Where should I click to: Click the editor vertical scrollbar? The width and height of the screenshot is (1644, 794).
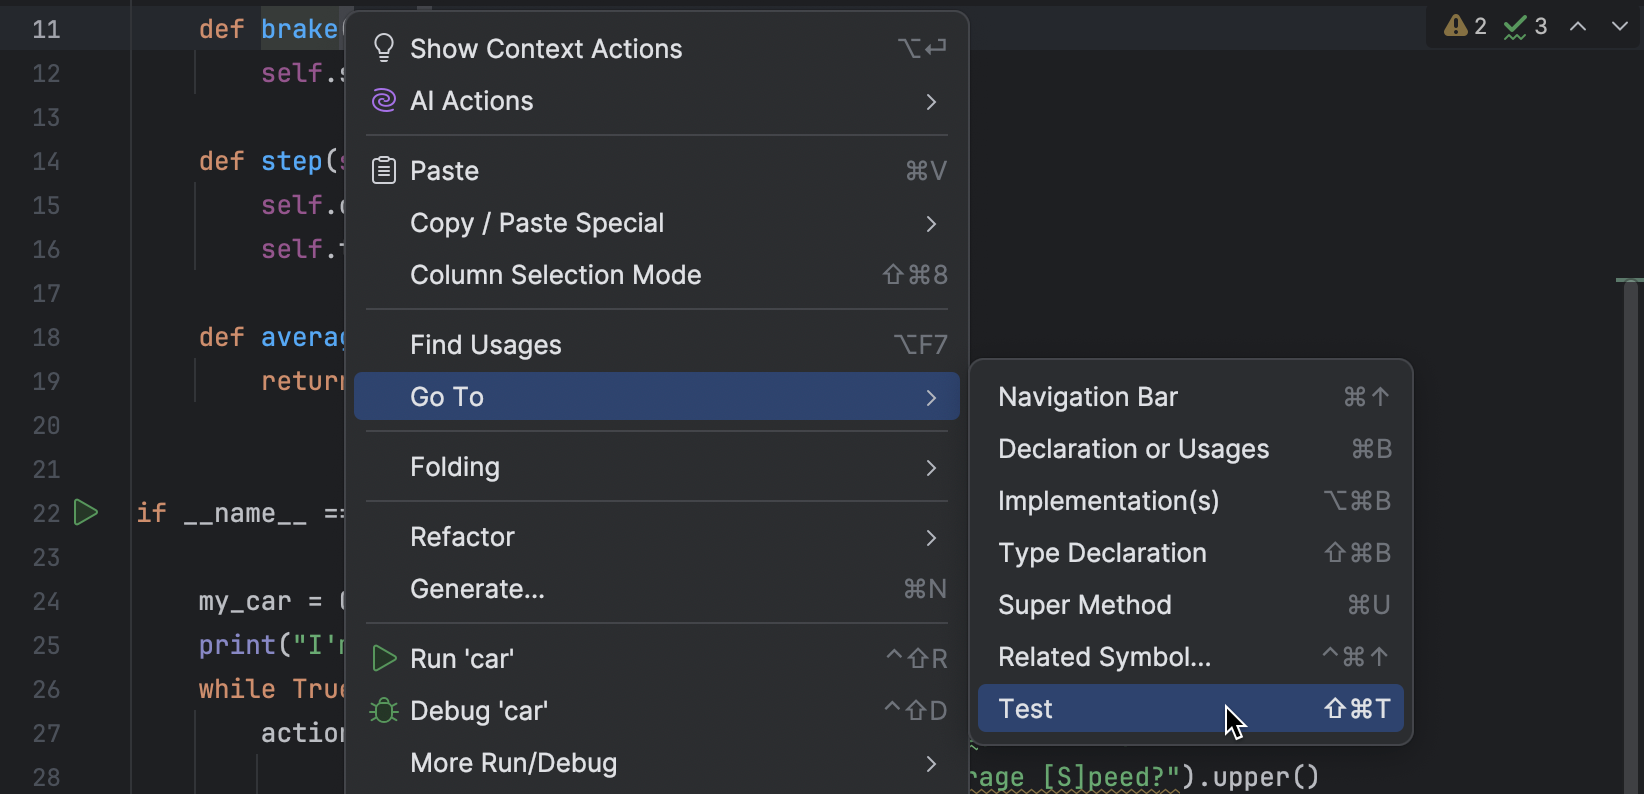coord(1631,500)
